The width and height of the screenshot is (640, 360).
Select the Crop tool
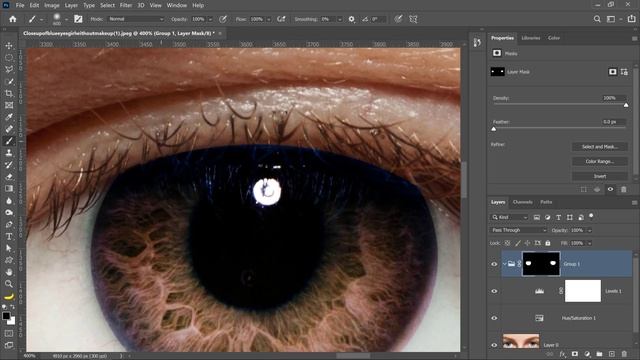(x=9, y=93)
